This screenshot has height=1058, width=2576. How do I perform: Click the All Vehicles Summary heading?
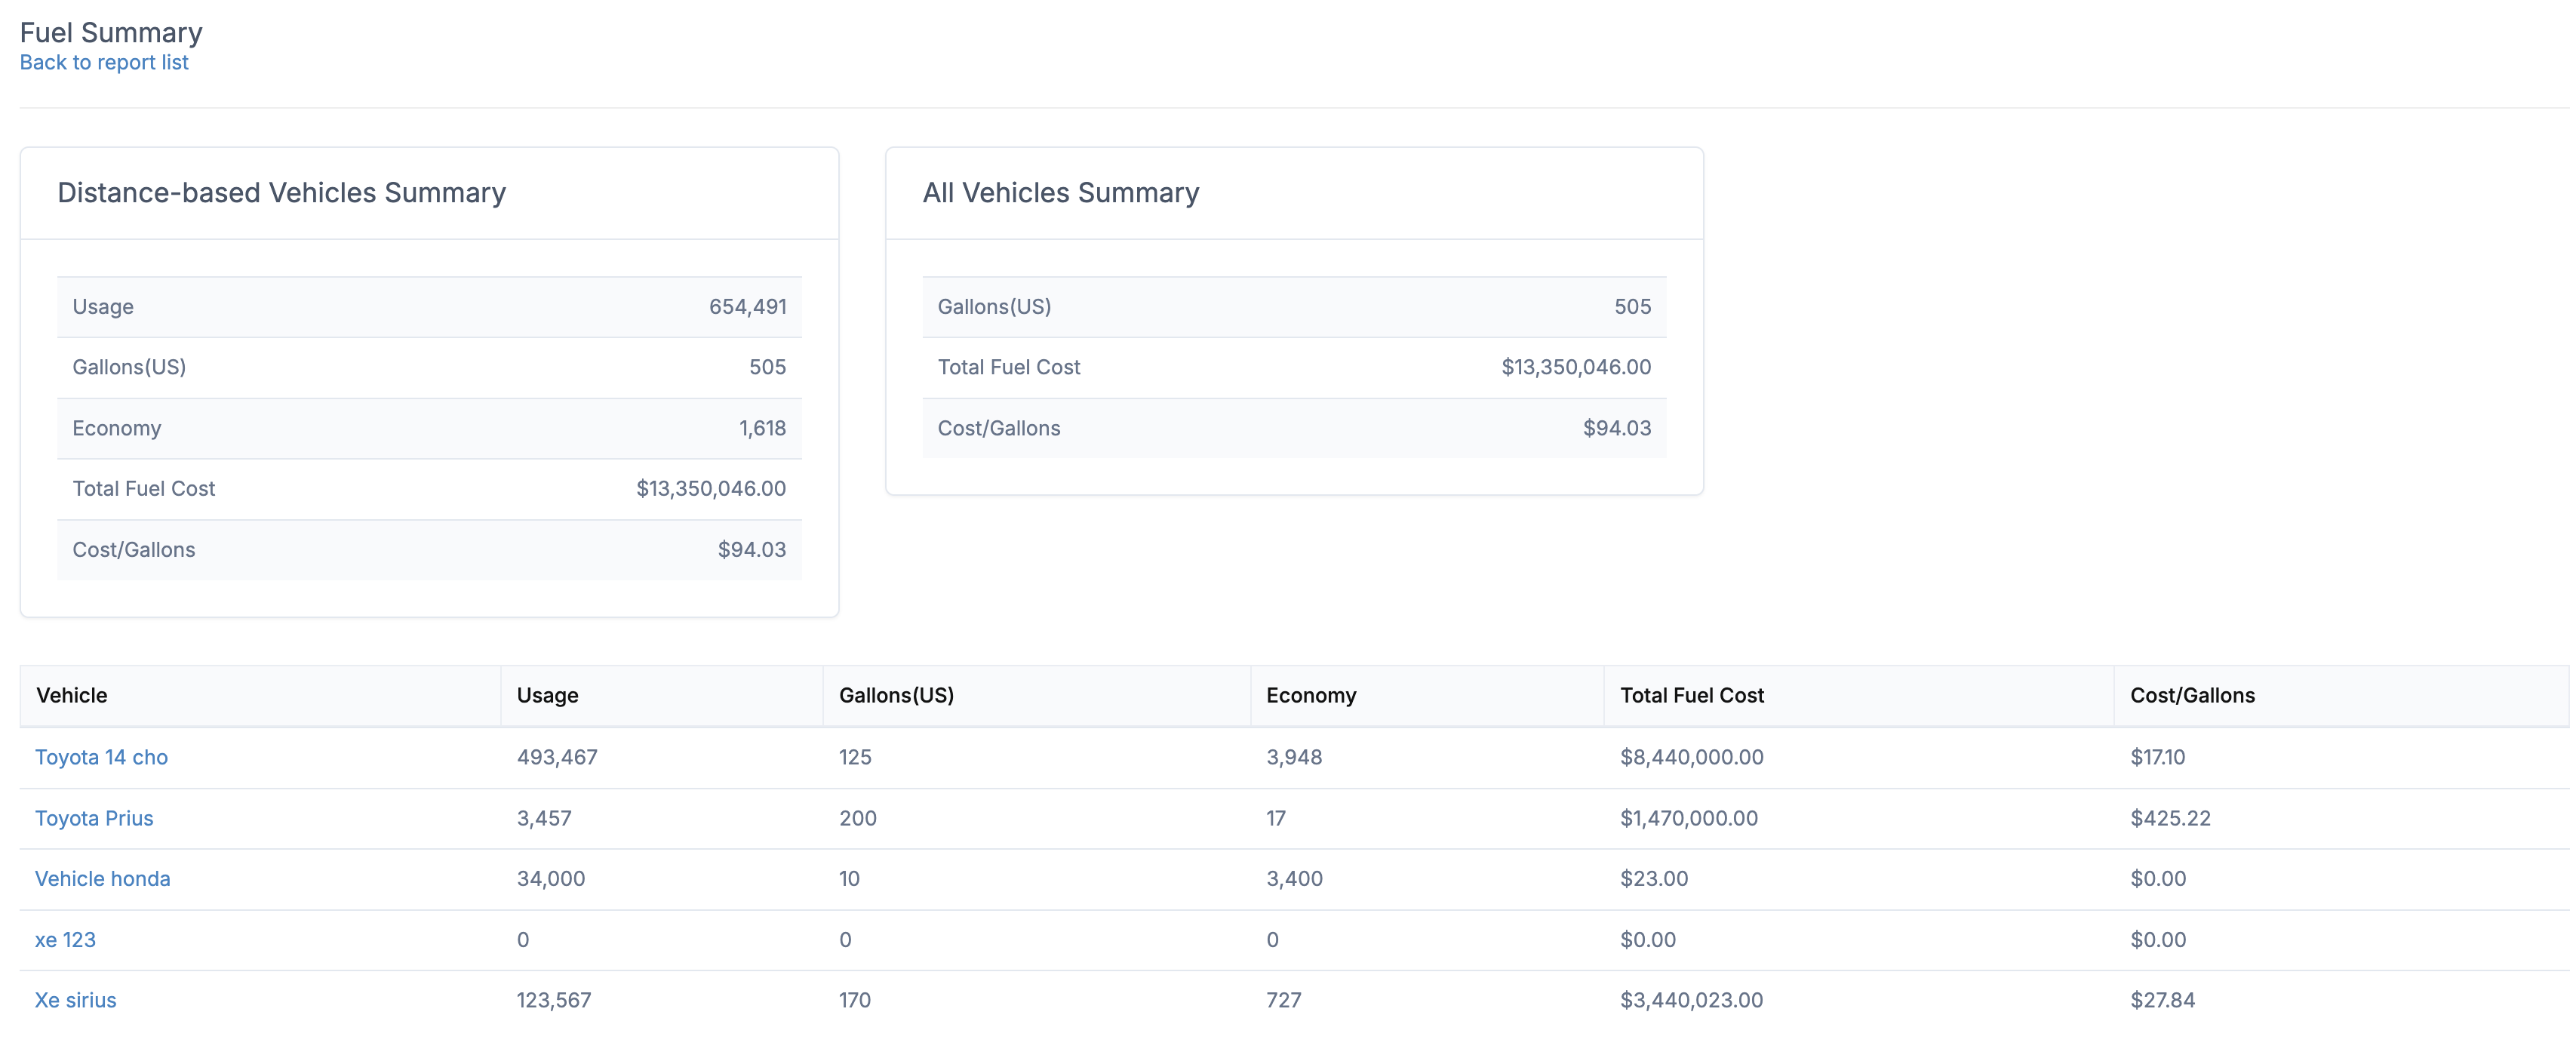[1060, 192]
